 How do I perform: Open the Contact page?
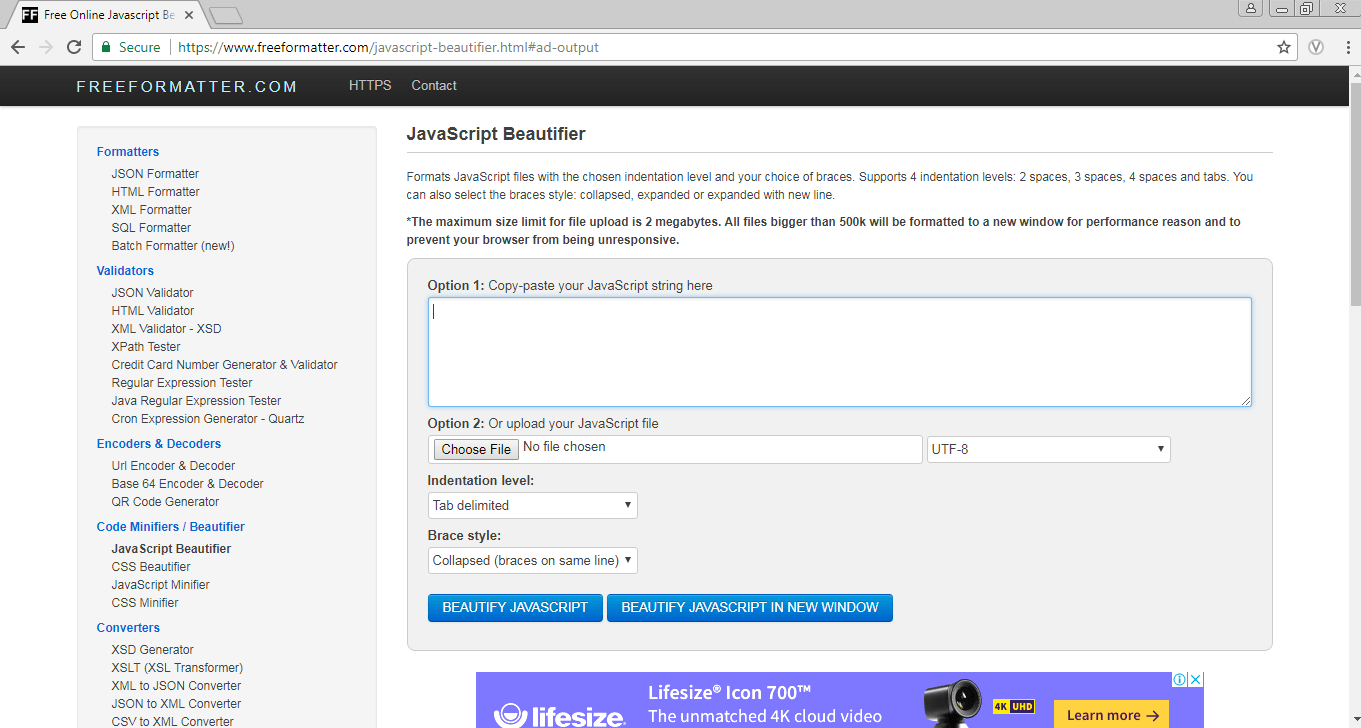click(433, 85)
